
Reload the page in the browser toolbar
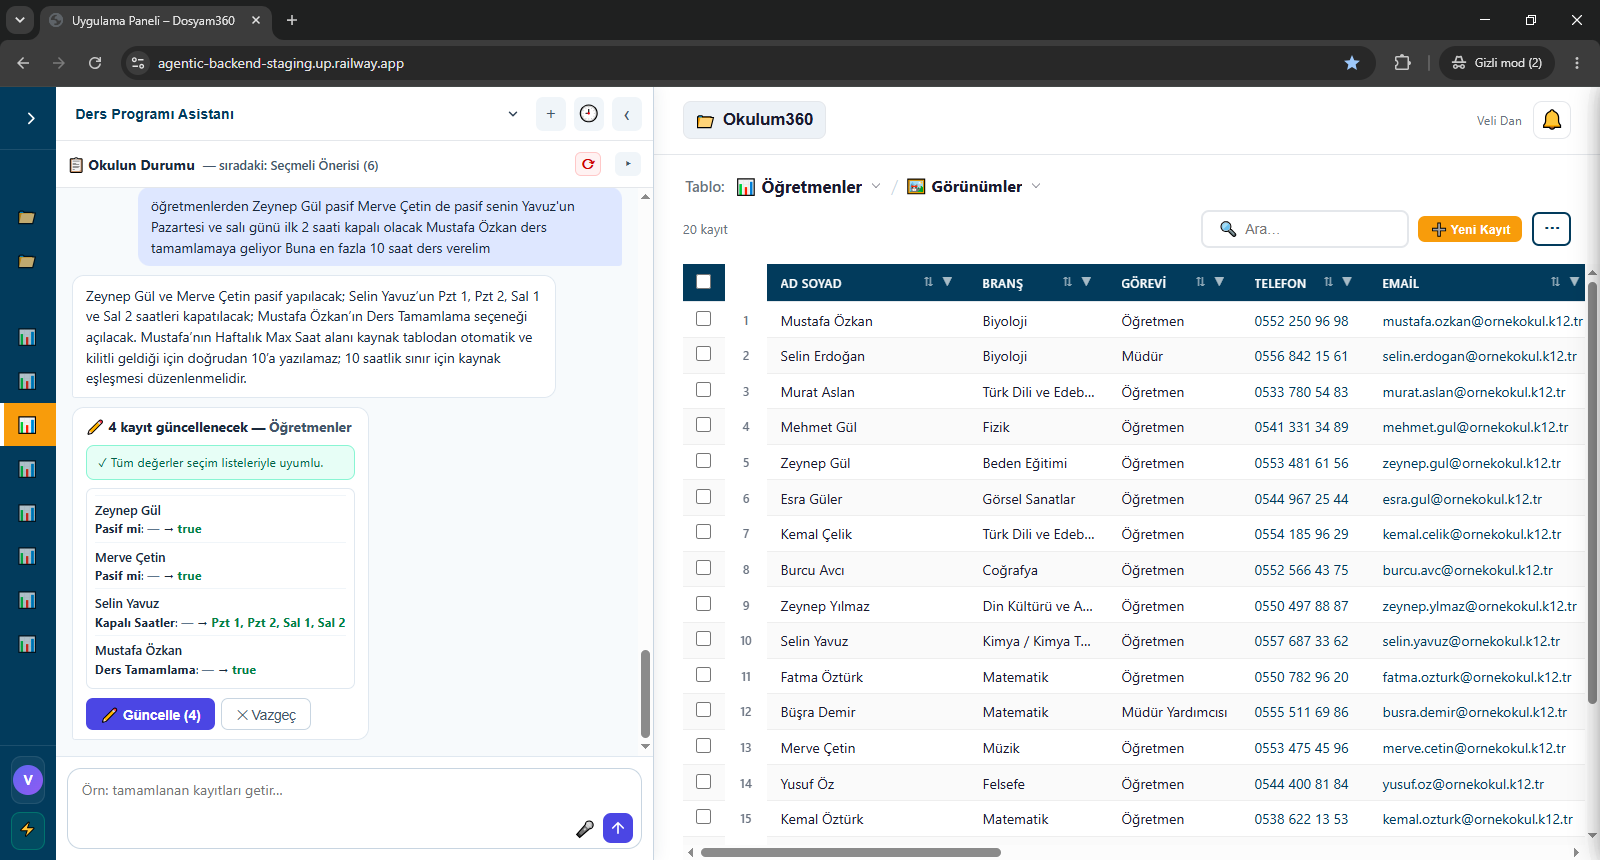pos(95,63)
